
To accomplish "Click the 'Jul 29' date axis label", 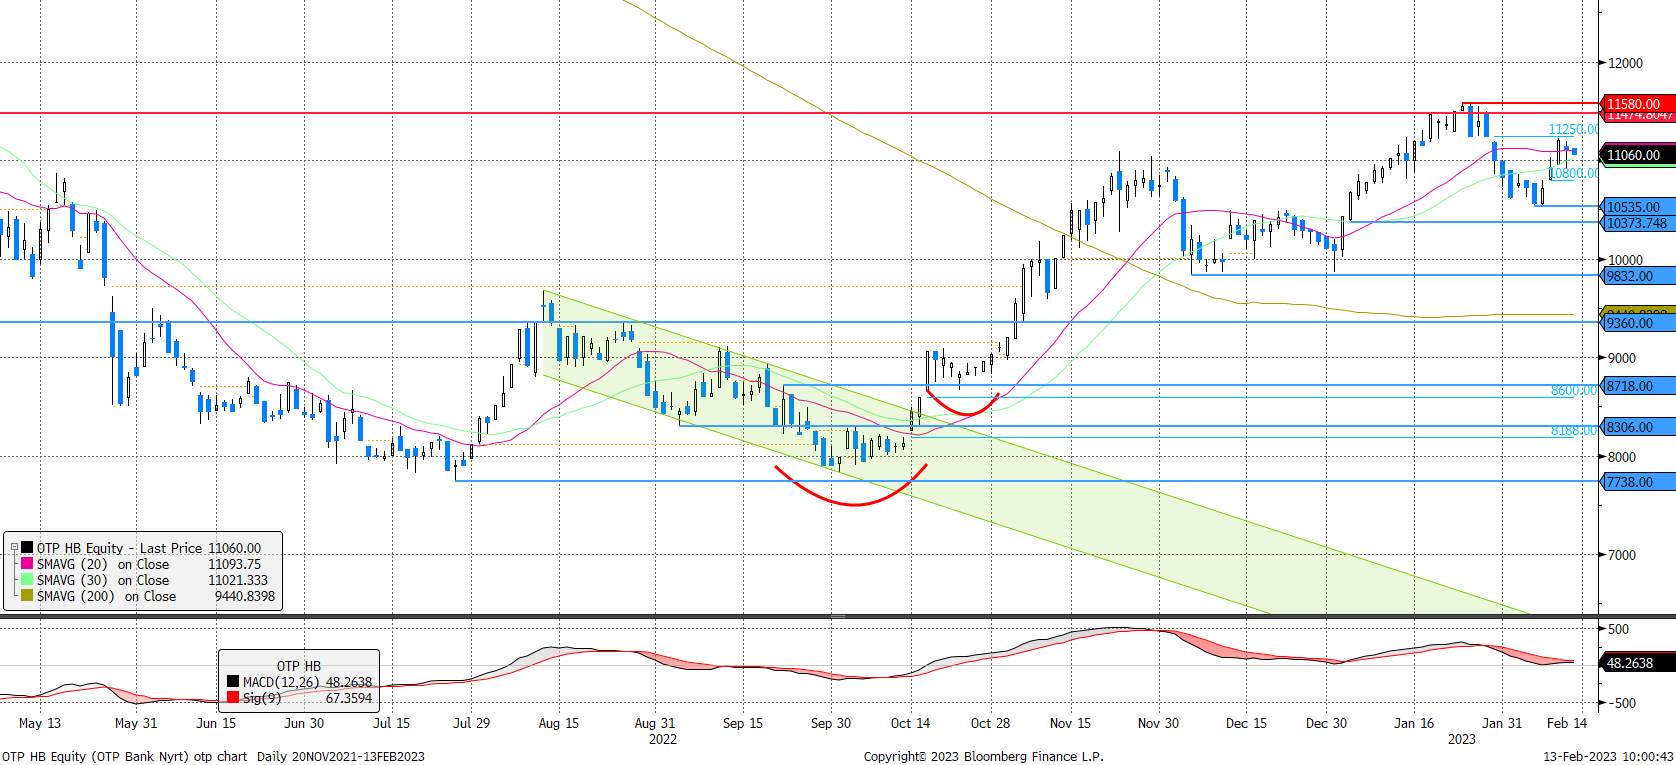I will [471, 723].
